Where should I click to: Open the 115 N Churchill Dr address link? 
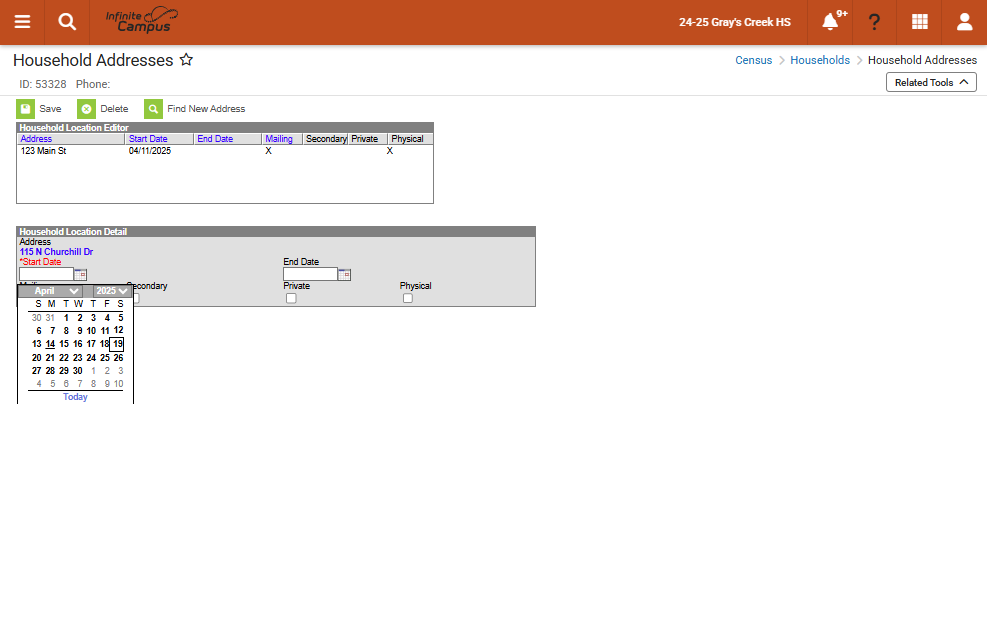coord(56,252)
